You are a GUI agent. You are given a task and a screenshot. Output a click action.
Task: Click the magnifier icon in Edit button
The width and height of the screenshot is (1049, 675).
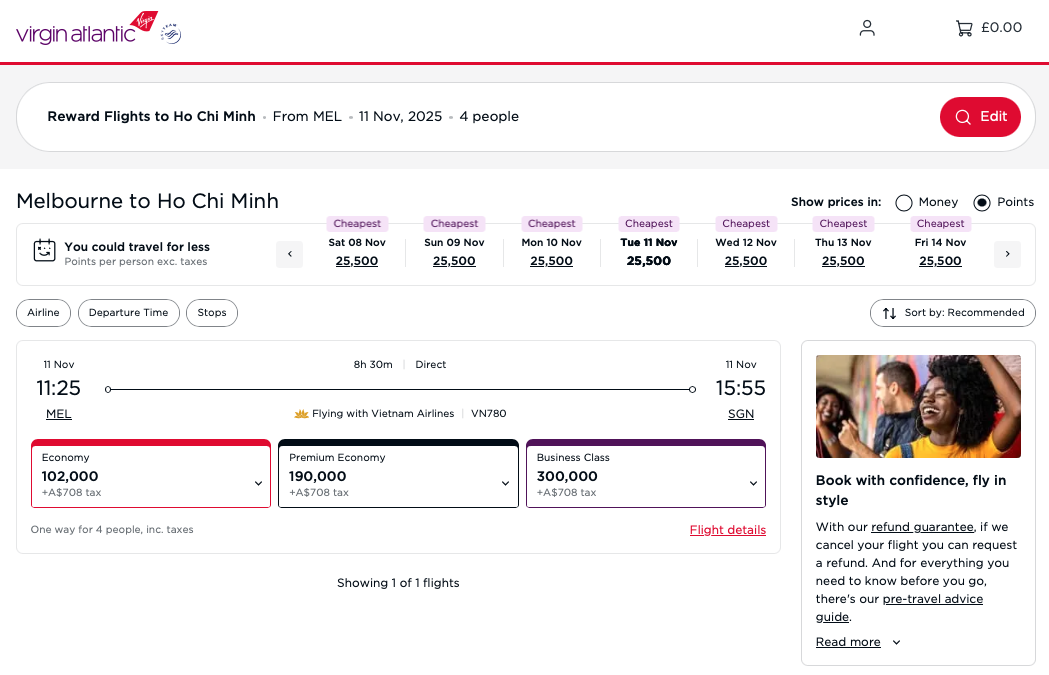pos(963,117)
